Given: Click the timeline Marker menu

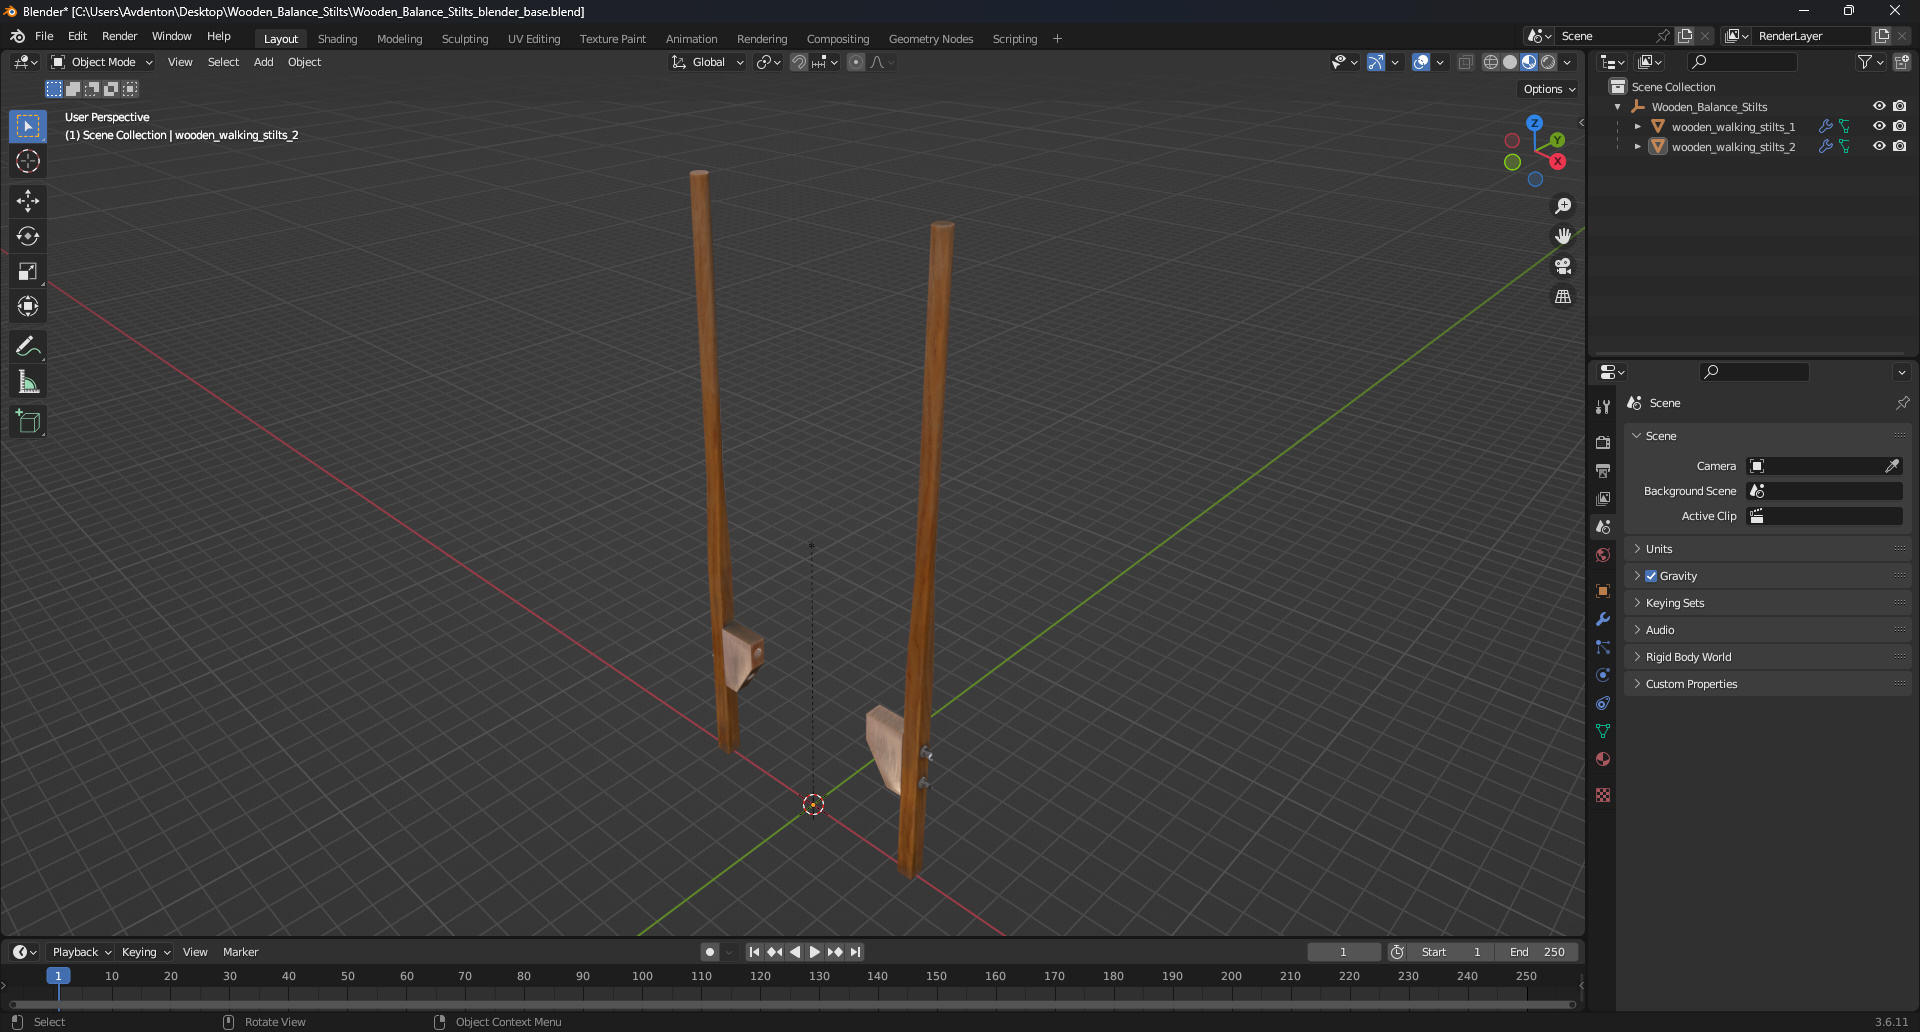Looking at the screenshot, I should click(240, 952).
